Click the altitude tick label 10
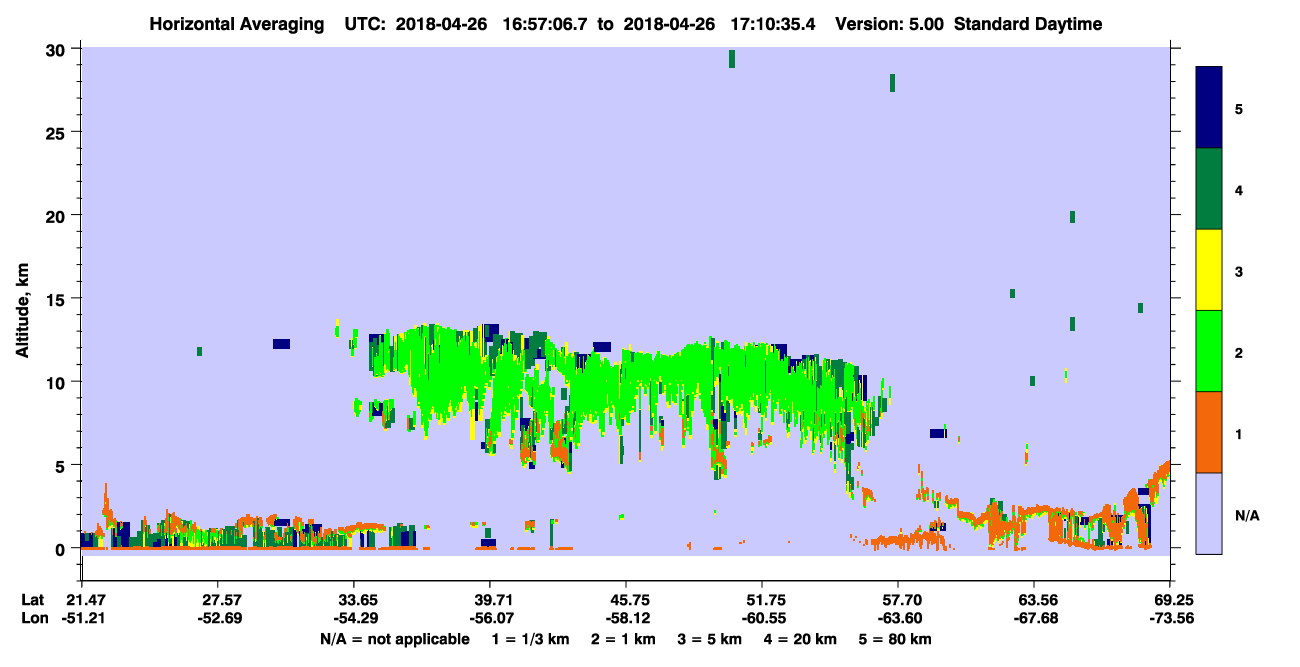This screenshot has height=667, width=1300. [x=57, y=382]
